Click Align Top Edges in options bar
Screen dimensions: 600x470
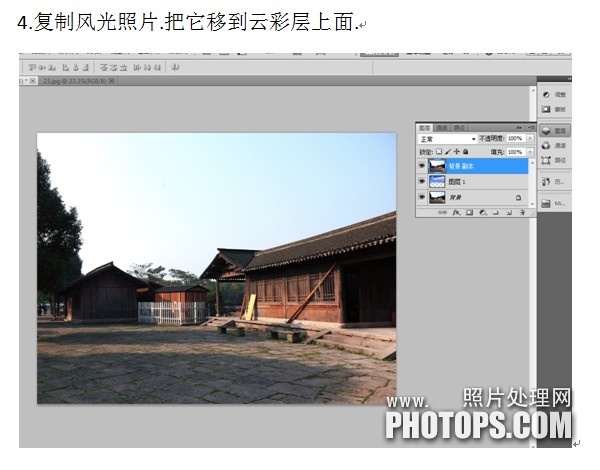(x=32, y=68)
